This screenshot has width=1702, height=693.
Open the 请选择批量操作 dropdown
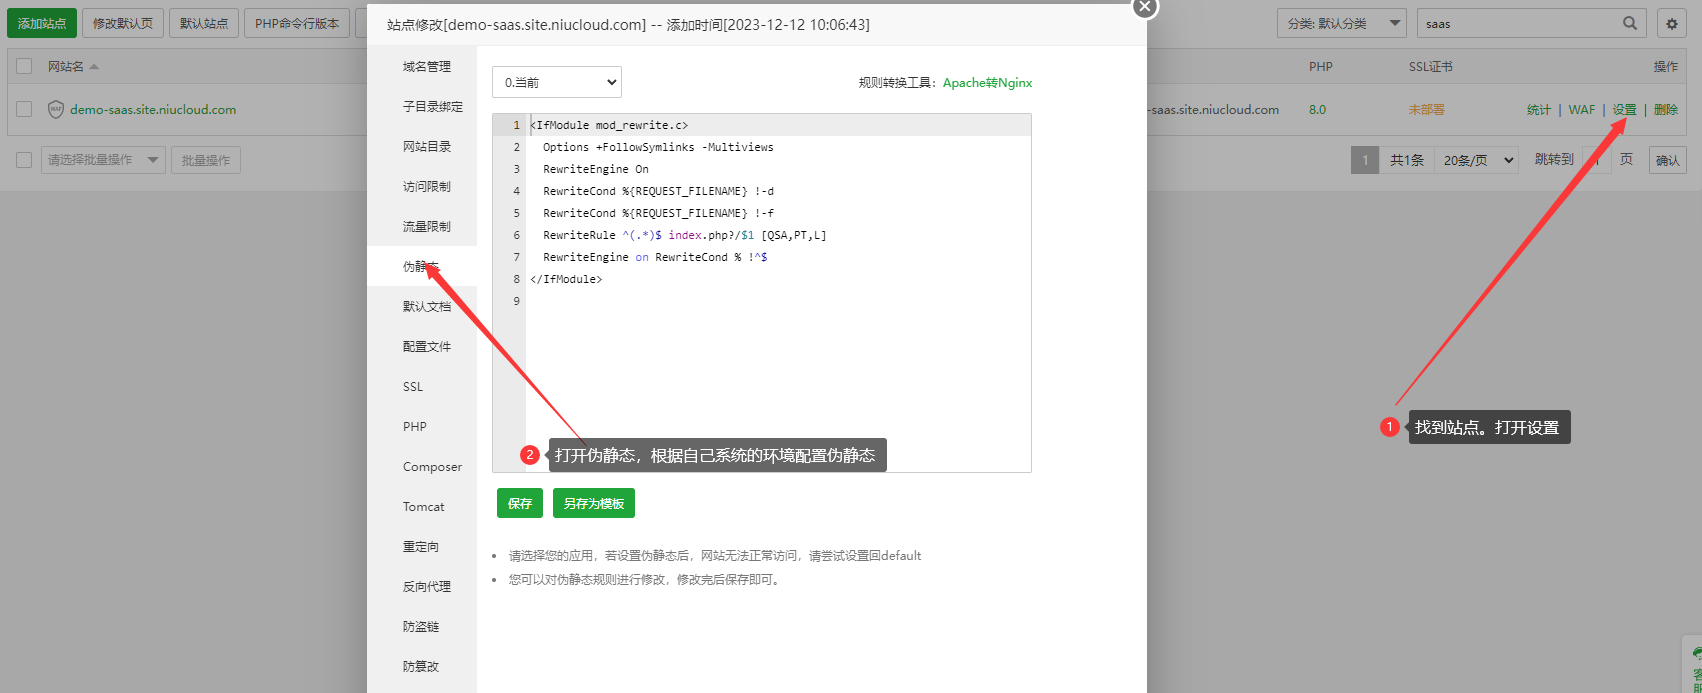(x=103, y=160)
